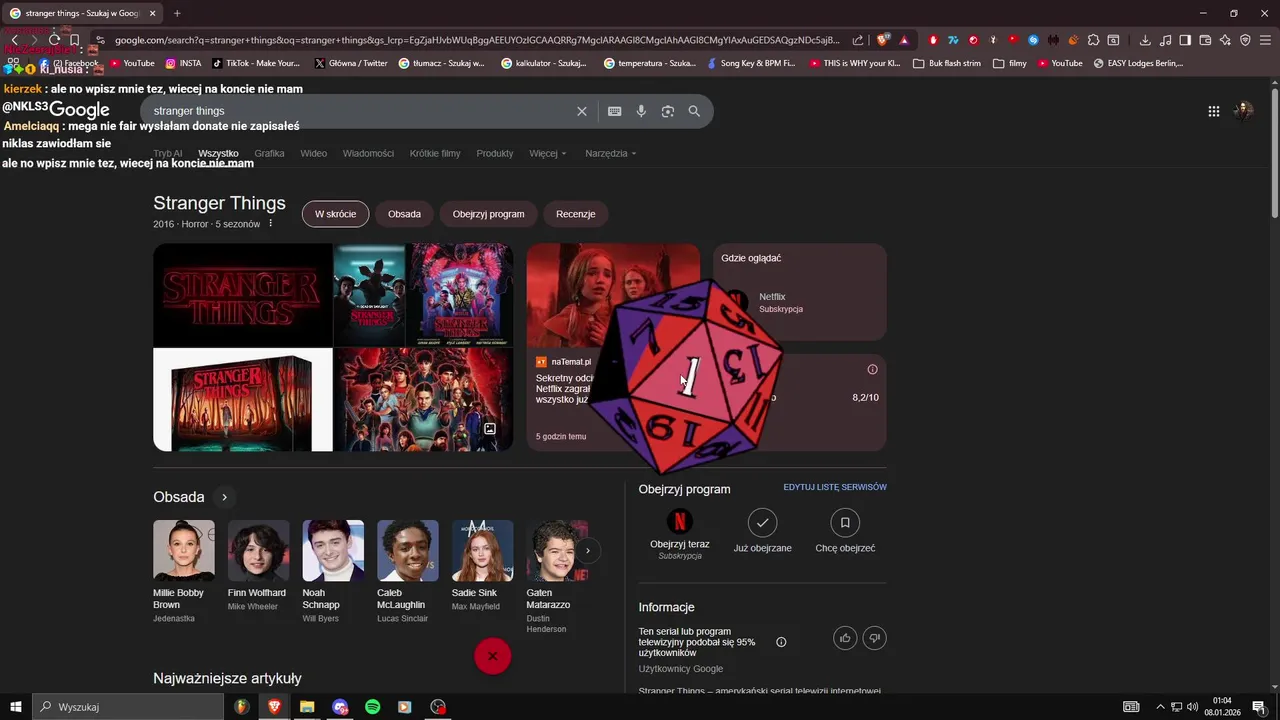Image resolution: width=1280 pixels, height=720 pixels.
Task: Open Millie Bobby Brown cast card
Action: pos(184,571)
